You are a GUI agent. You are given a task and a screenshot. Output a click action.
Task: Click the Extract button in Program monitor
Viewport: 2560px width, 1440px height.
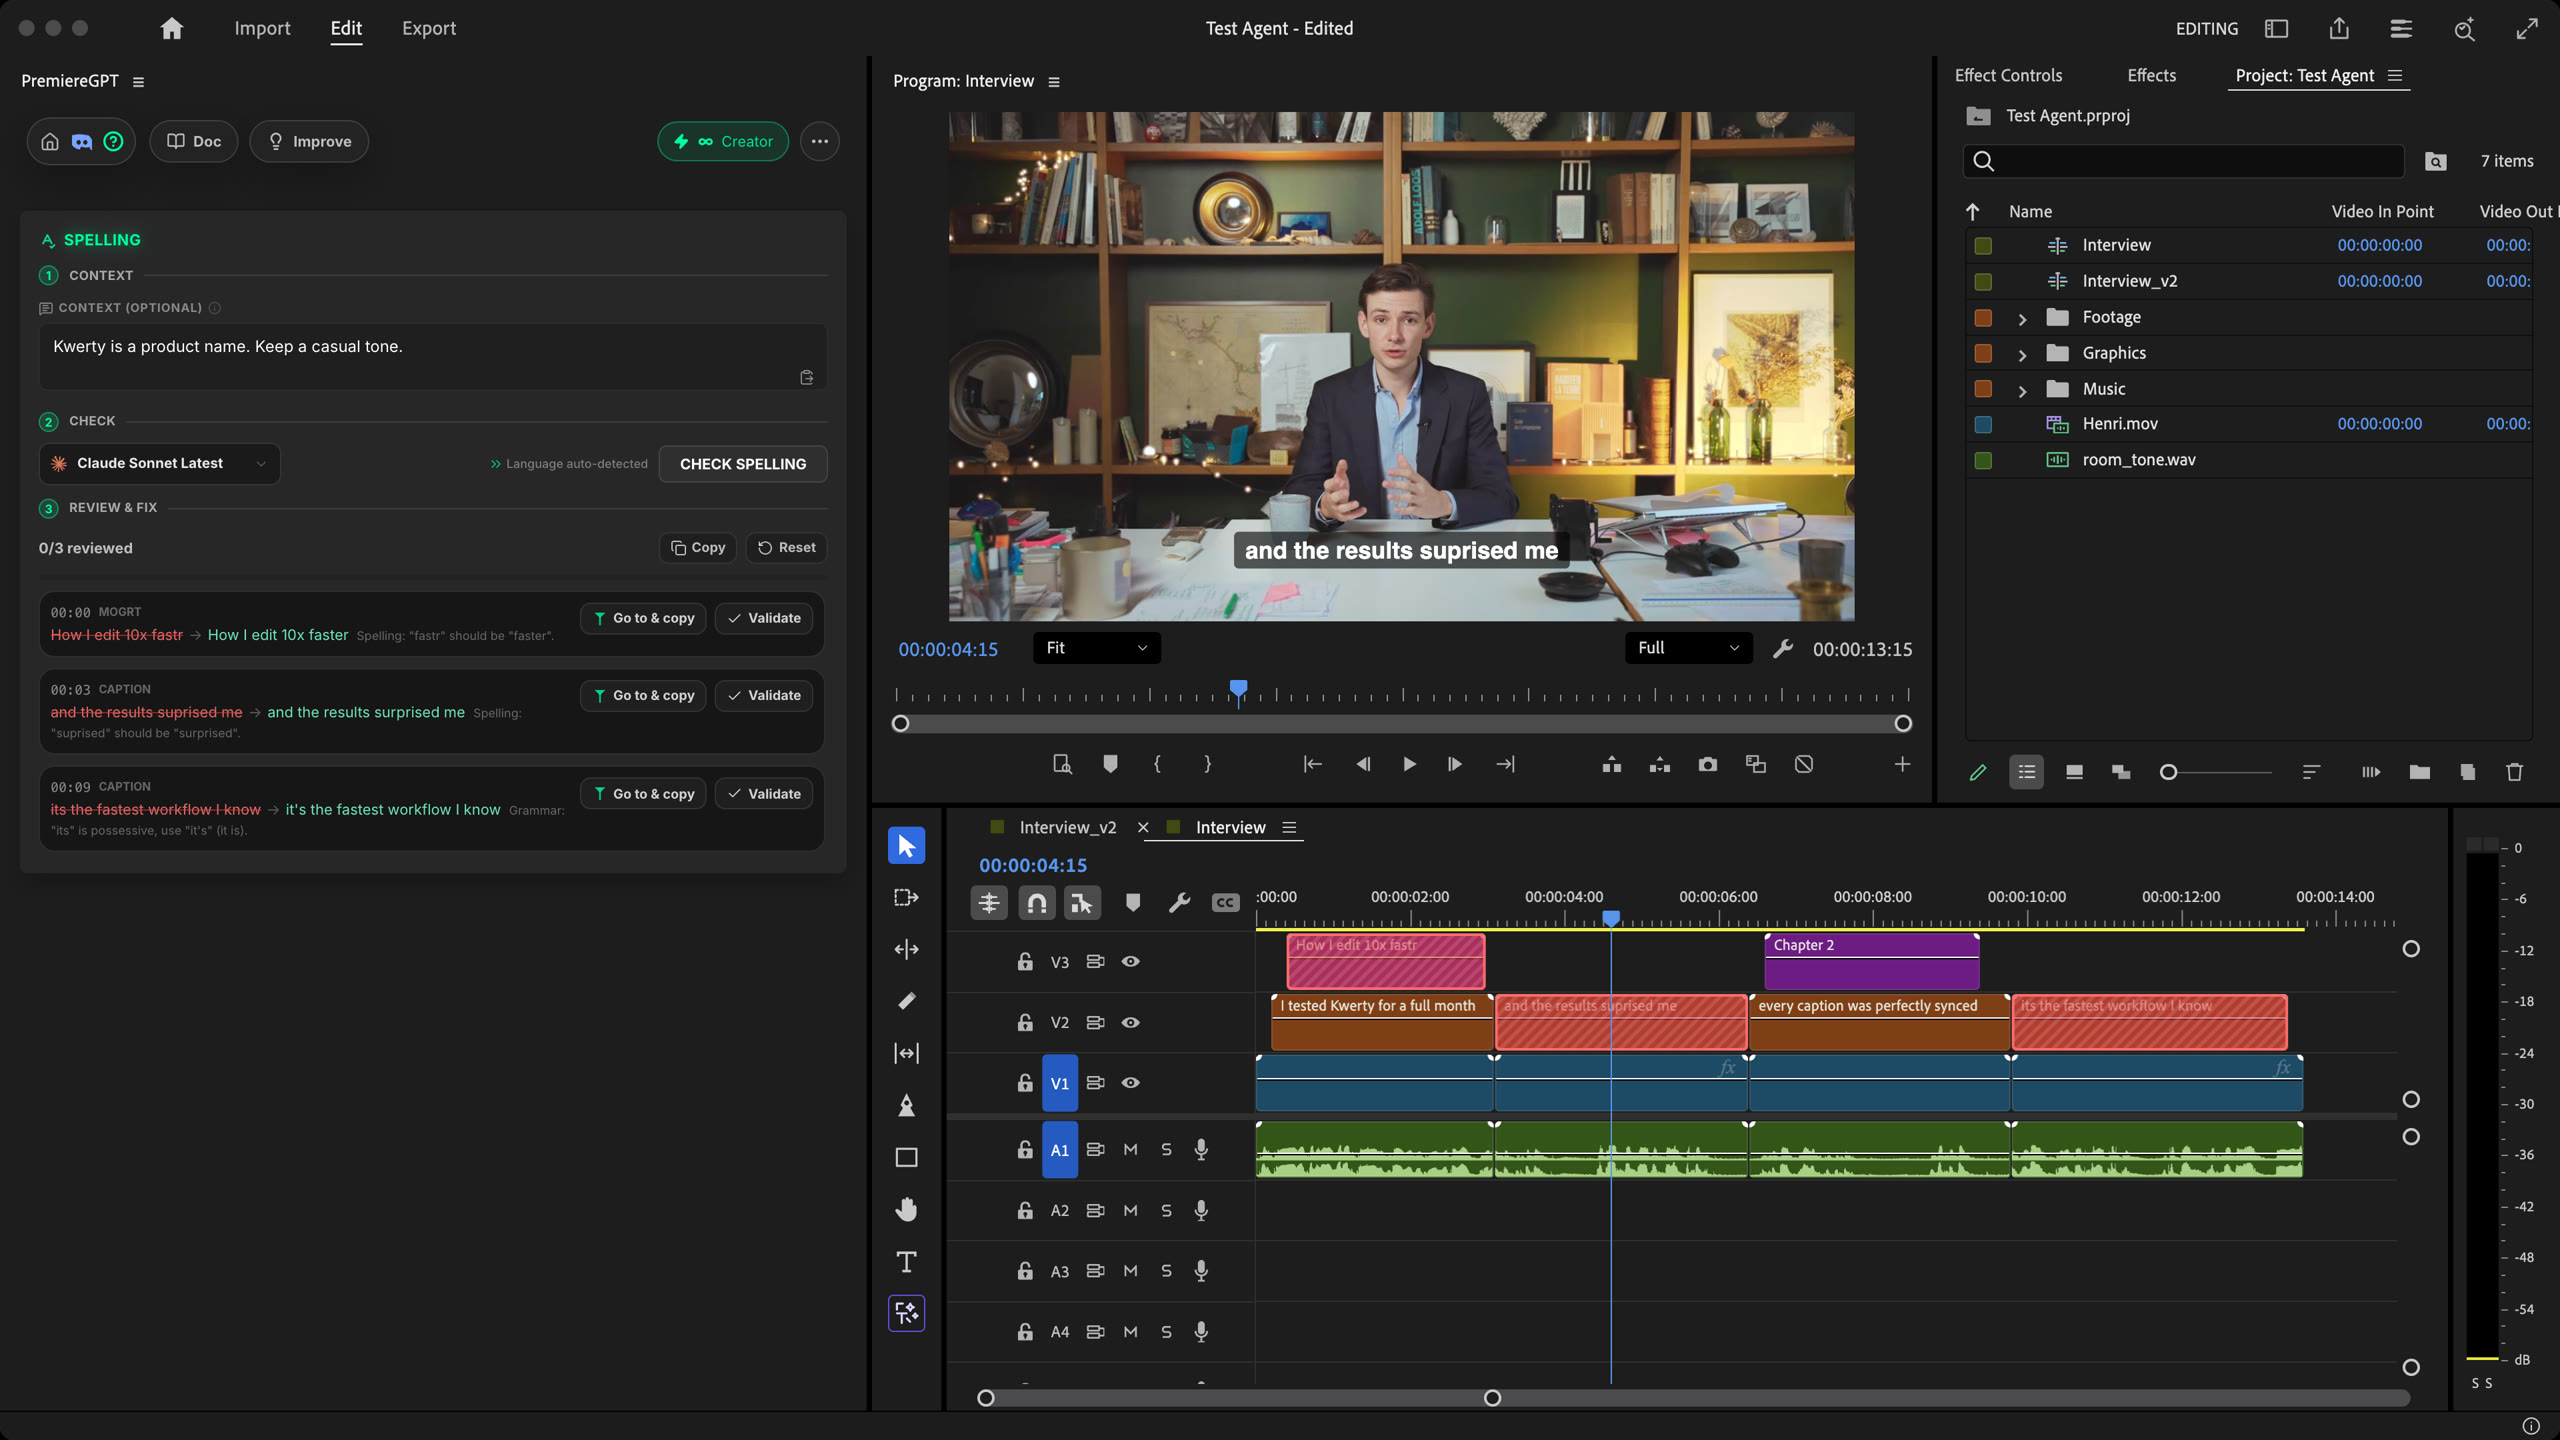[1659, 764]
